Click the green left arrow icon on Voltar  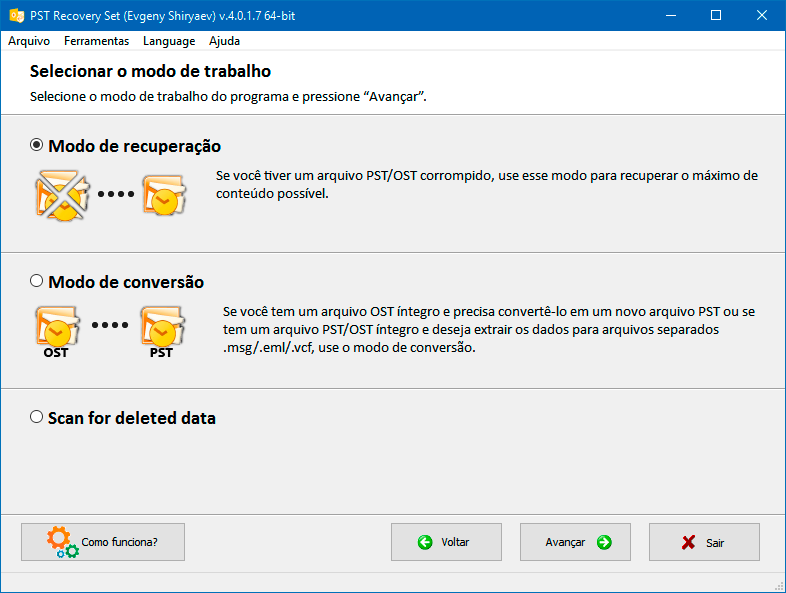425,542
